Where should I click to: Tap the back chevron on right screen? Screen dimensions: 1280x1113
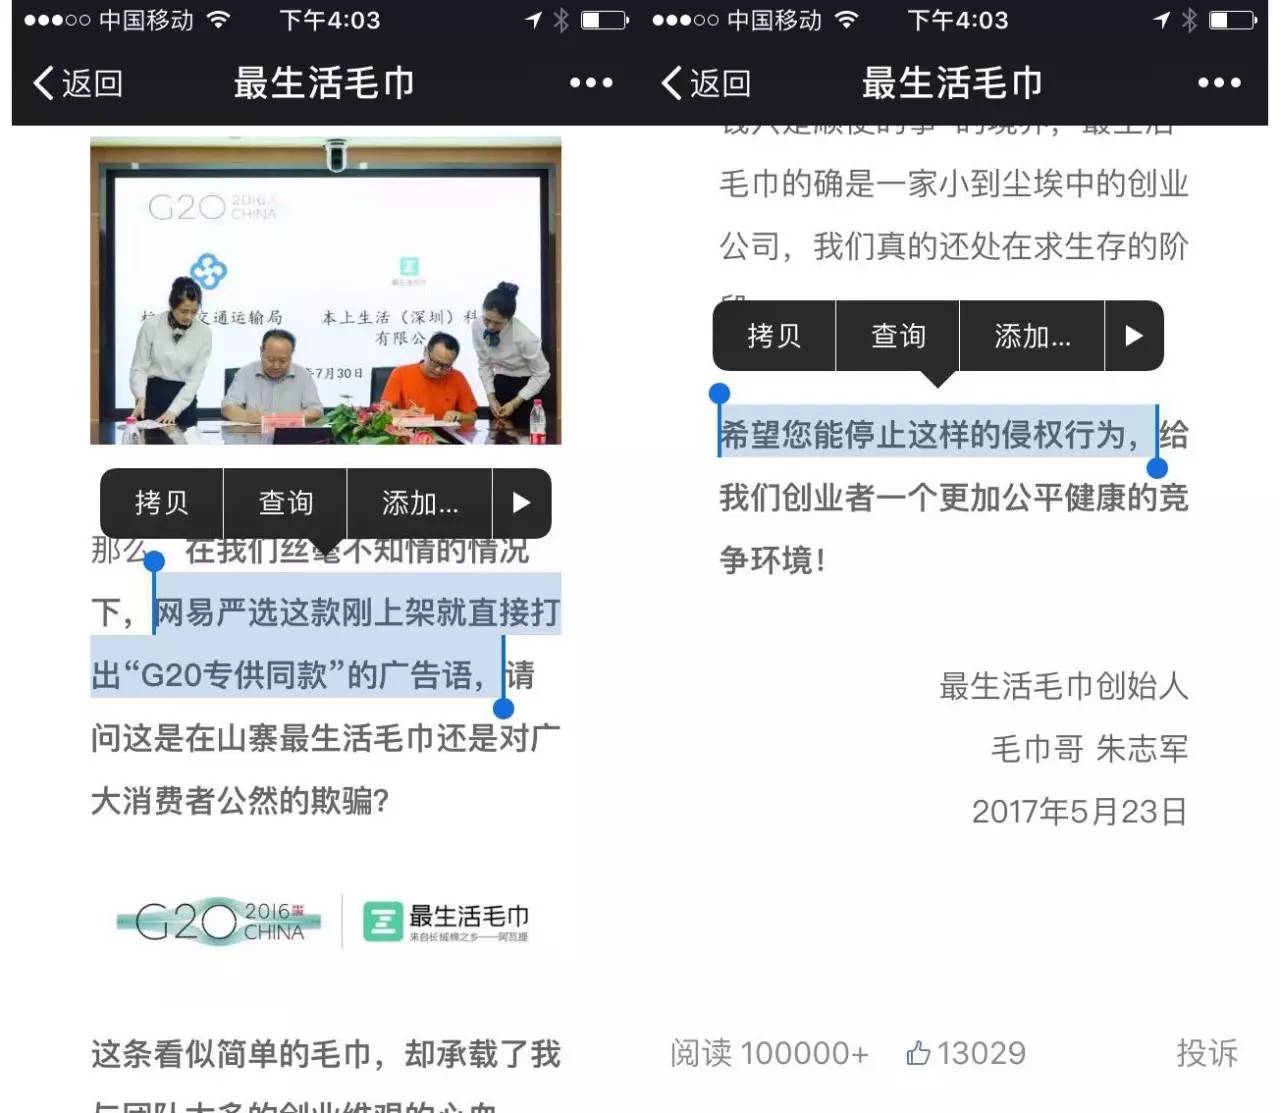point(672,83)
